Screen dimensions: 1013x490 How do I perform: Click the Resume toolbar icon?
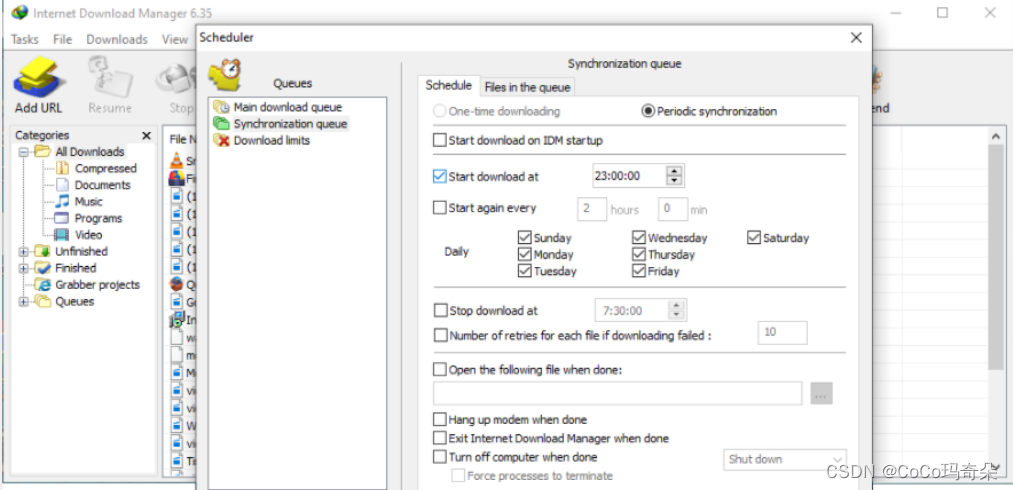pos(110,79)
